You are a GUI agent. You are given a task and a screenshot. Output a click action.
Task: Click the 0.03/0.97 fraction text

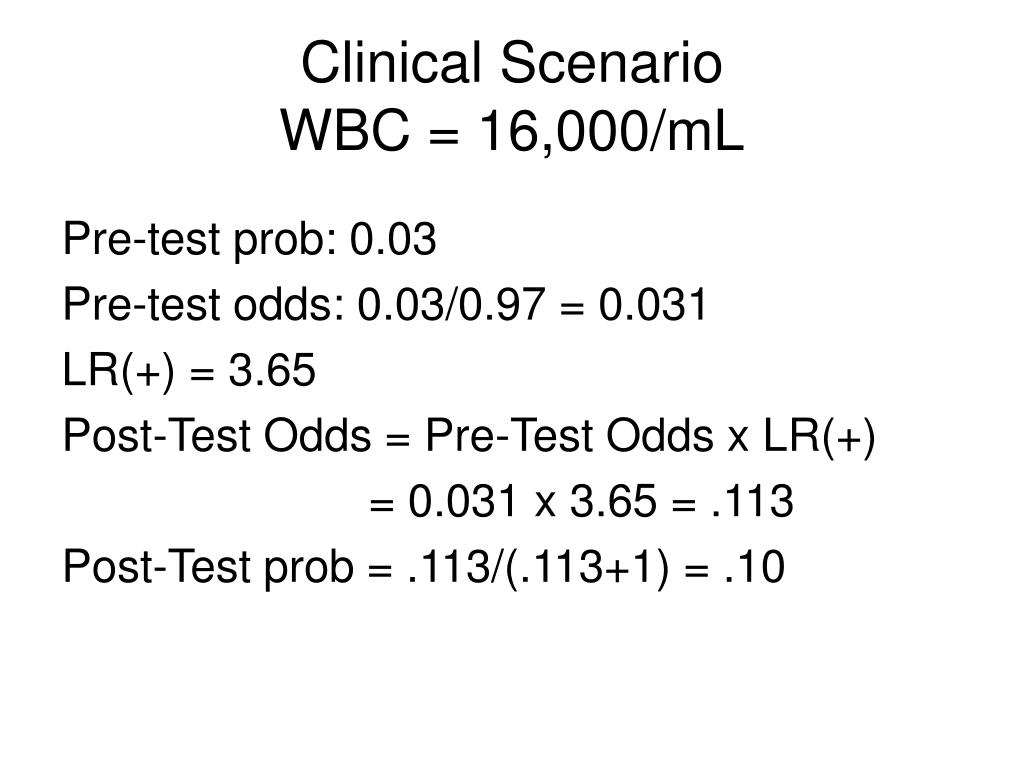coord(451,305)
